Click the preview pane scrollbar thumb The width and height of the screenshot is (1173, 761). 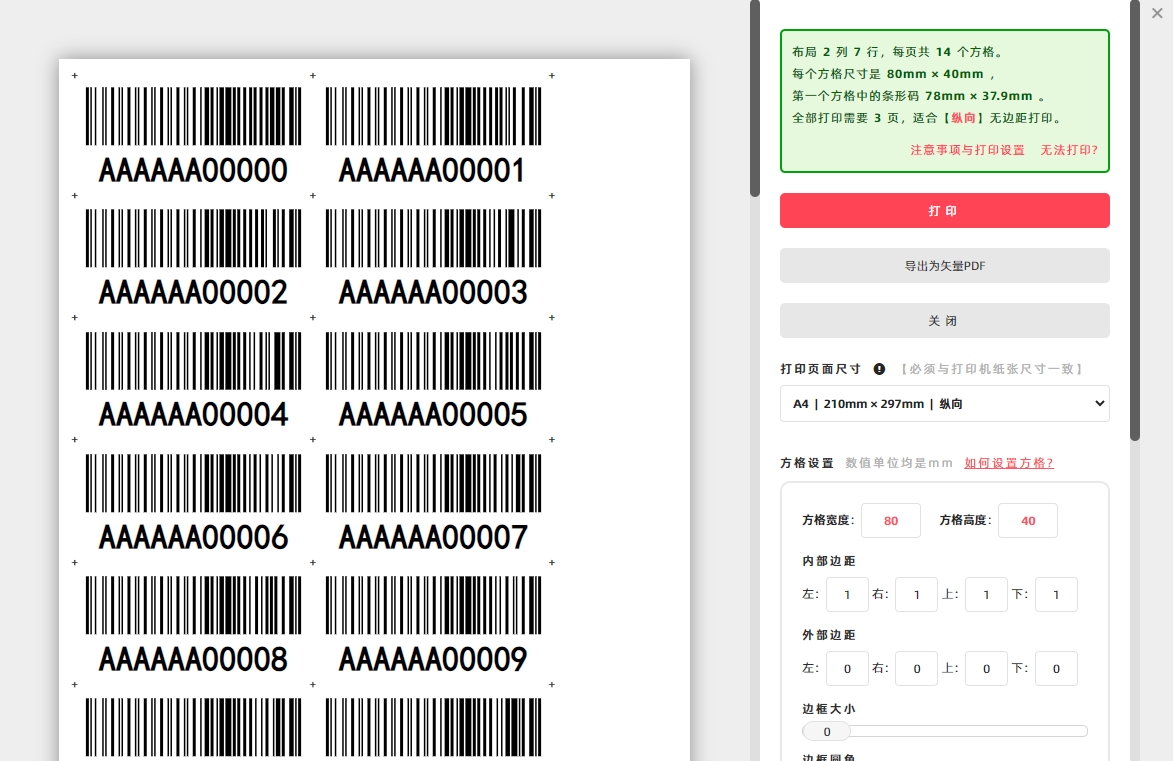click(x=755, y=98)
